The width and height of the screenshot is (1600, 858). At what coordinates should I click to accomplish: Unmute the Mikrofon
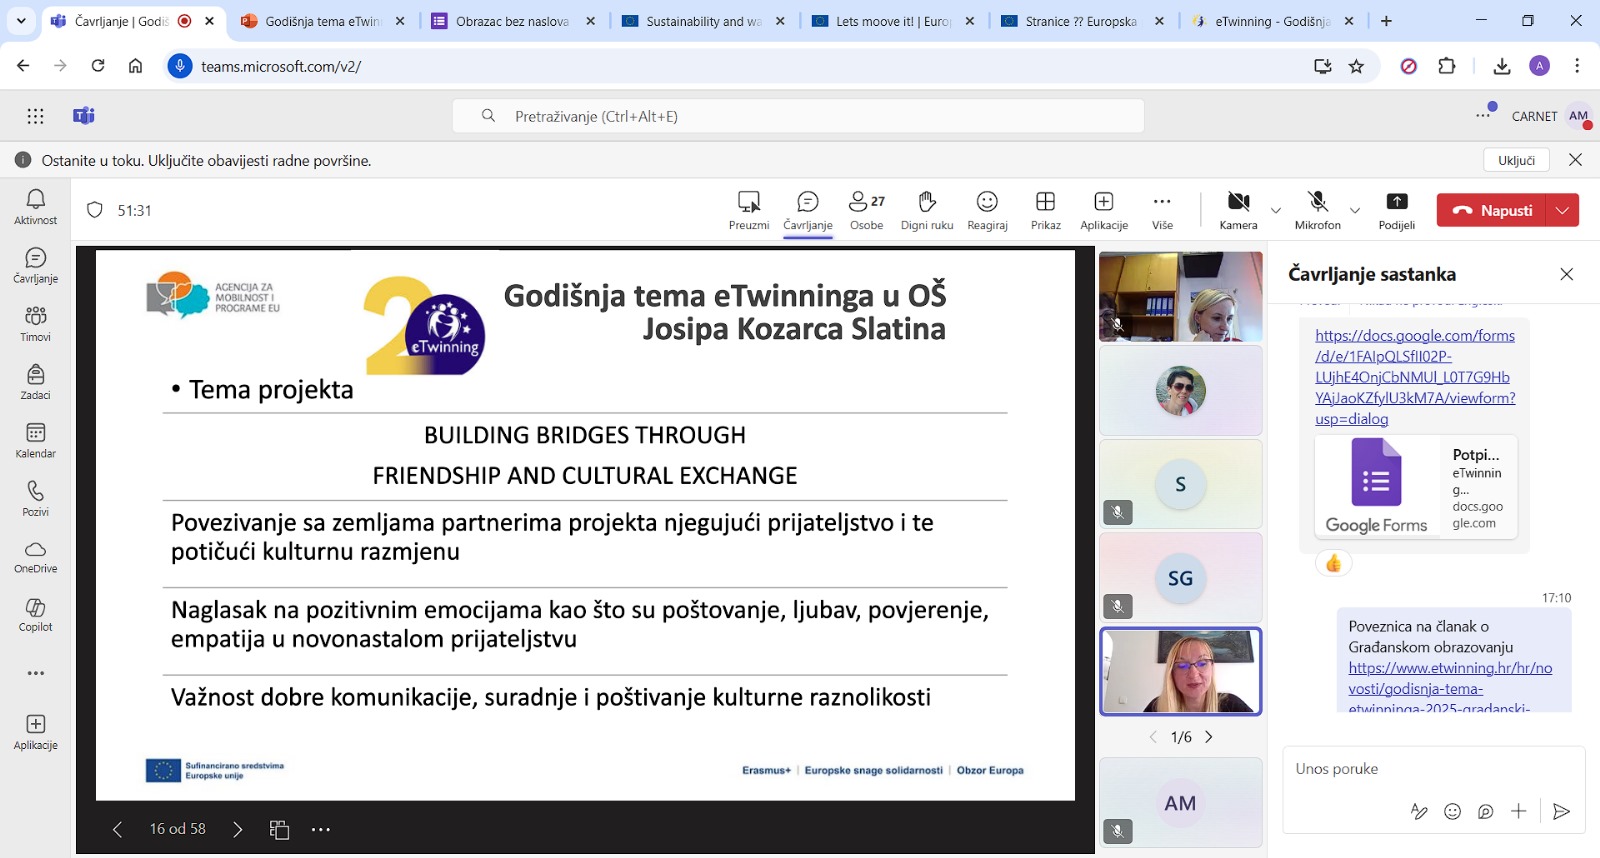[1318, 210]
